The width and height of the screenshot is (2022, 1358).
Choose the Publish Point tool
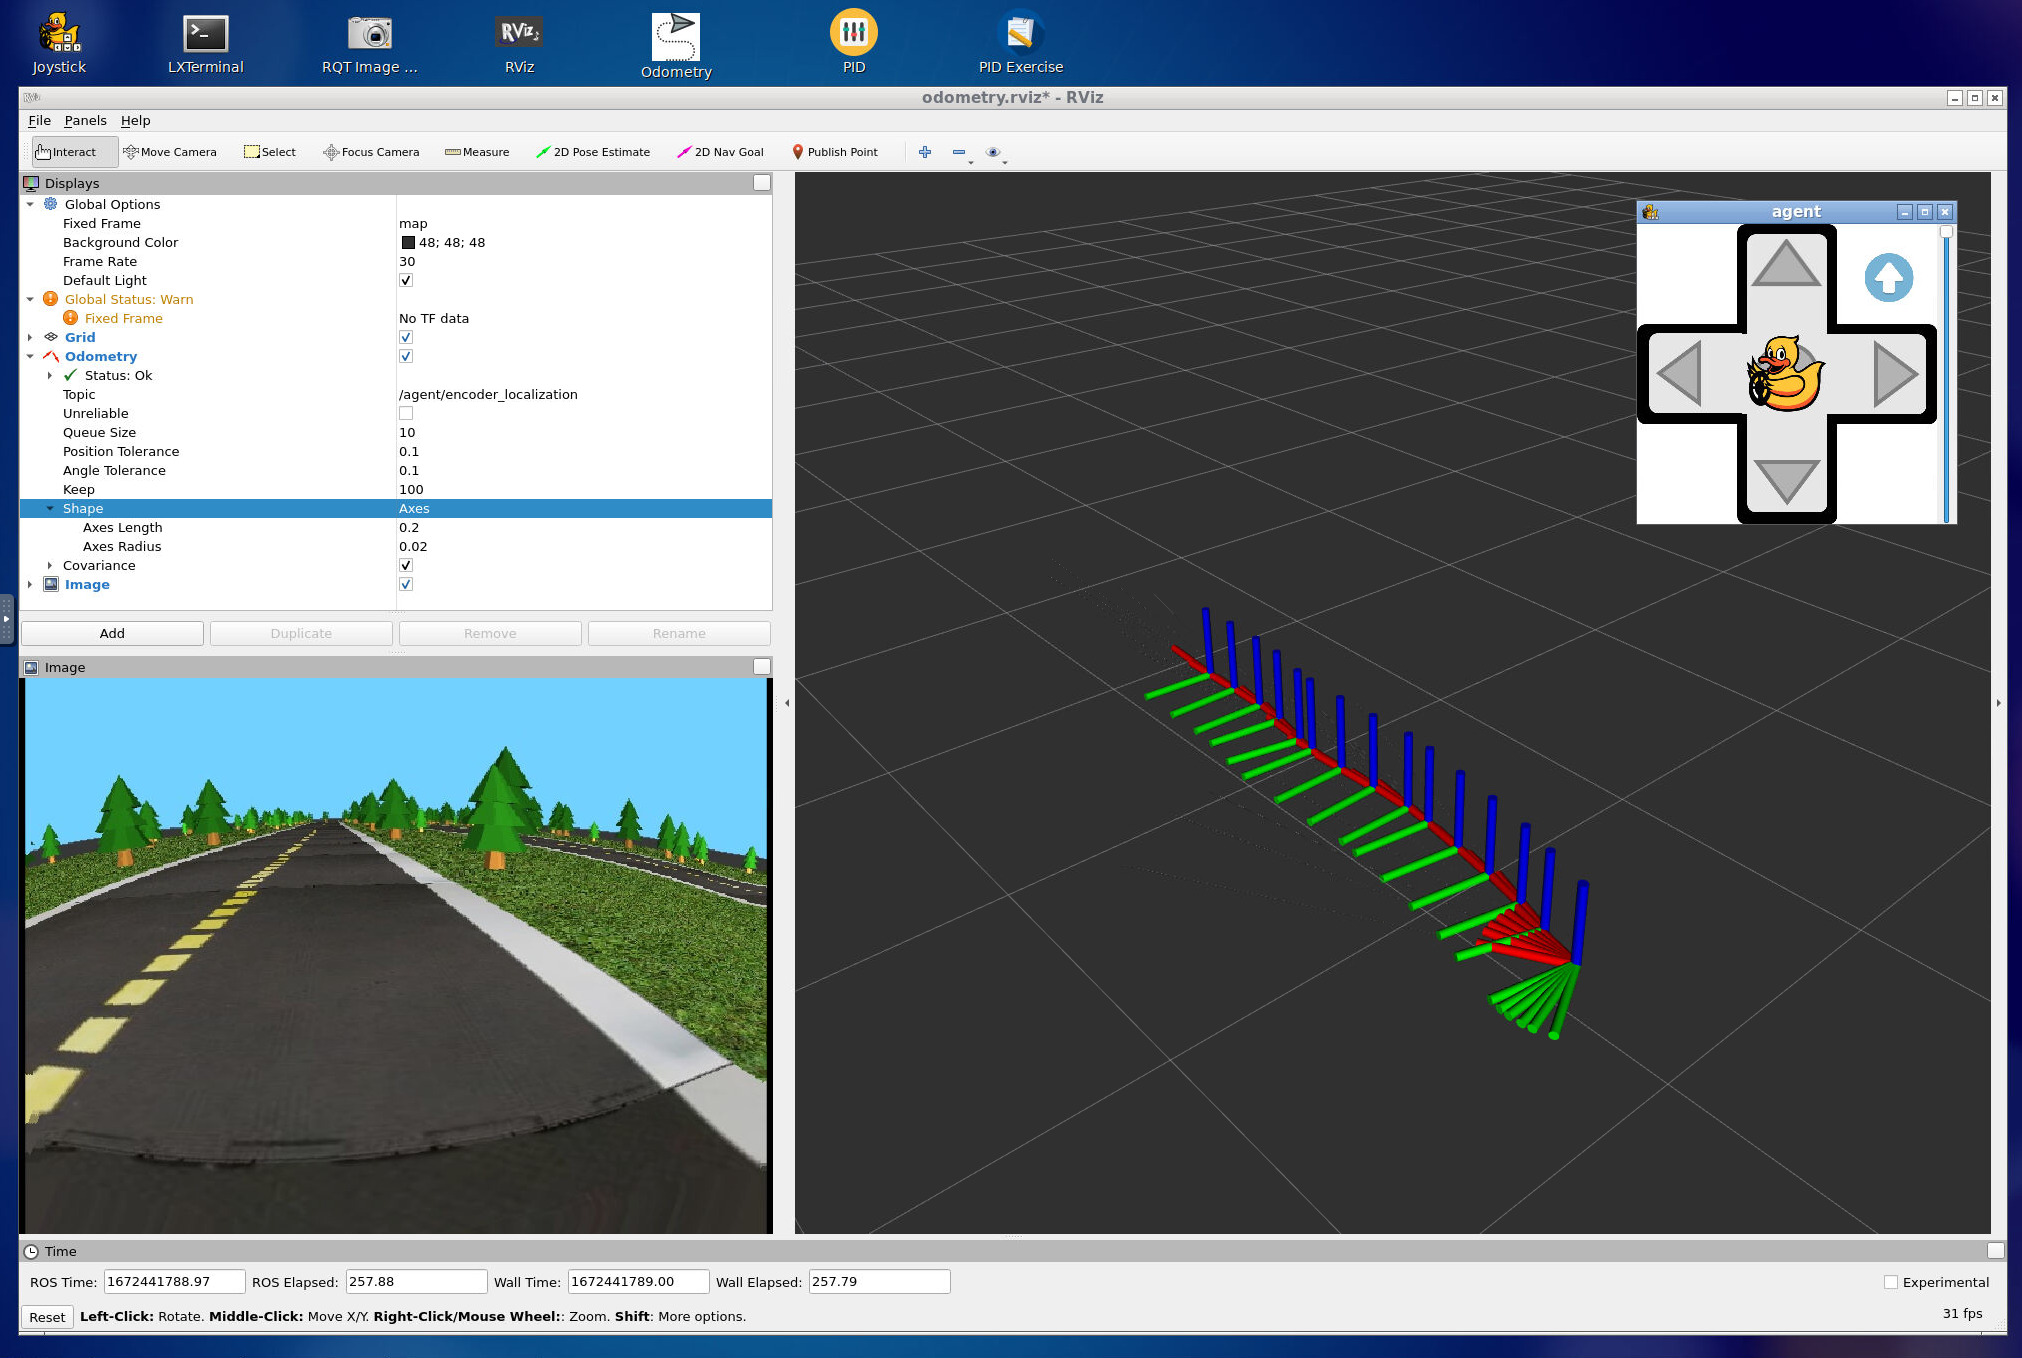[x=834, y=152]
